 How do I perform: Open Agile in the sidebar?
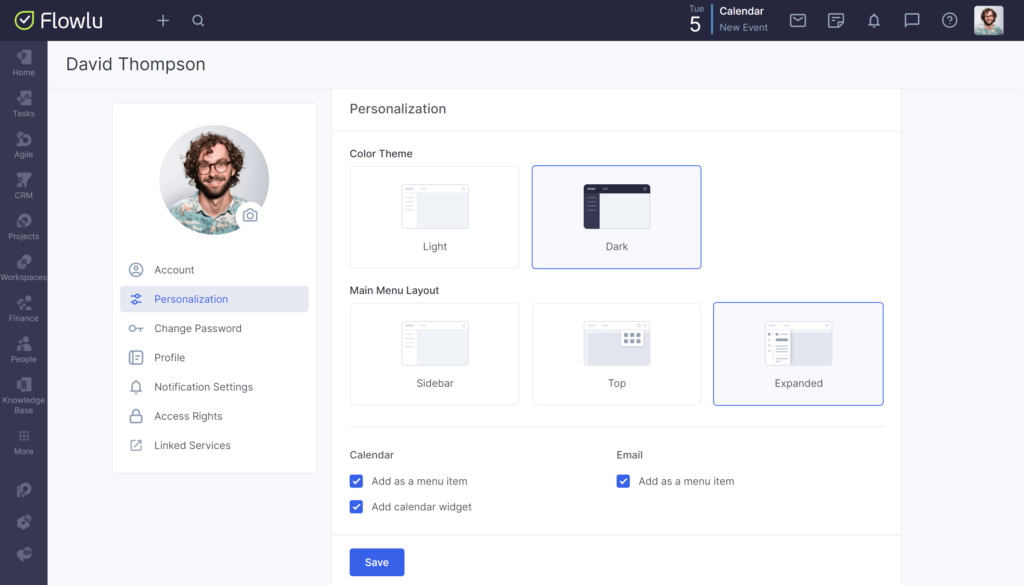point(24,146)
